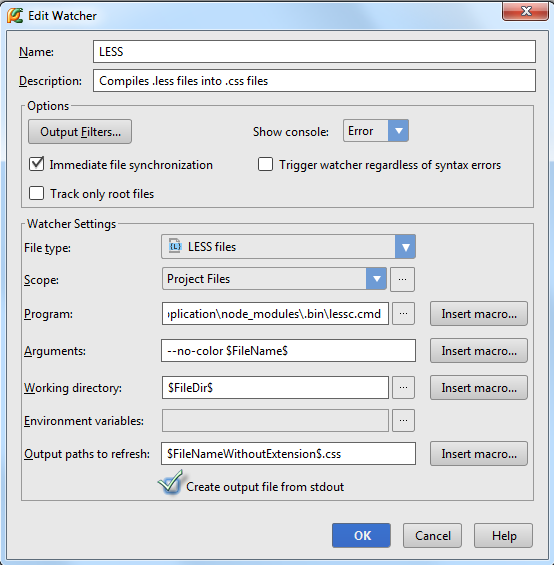Browse for Program path with ellipsis button
554x565 pixels.
pyautogui.click(x=403, y=314)
